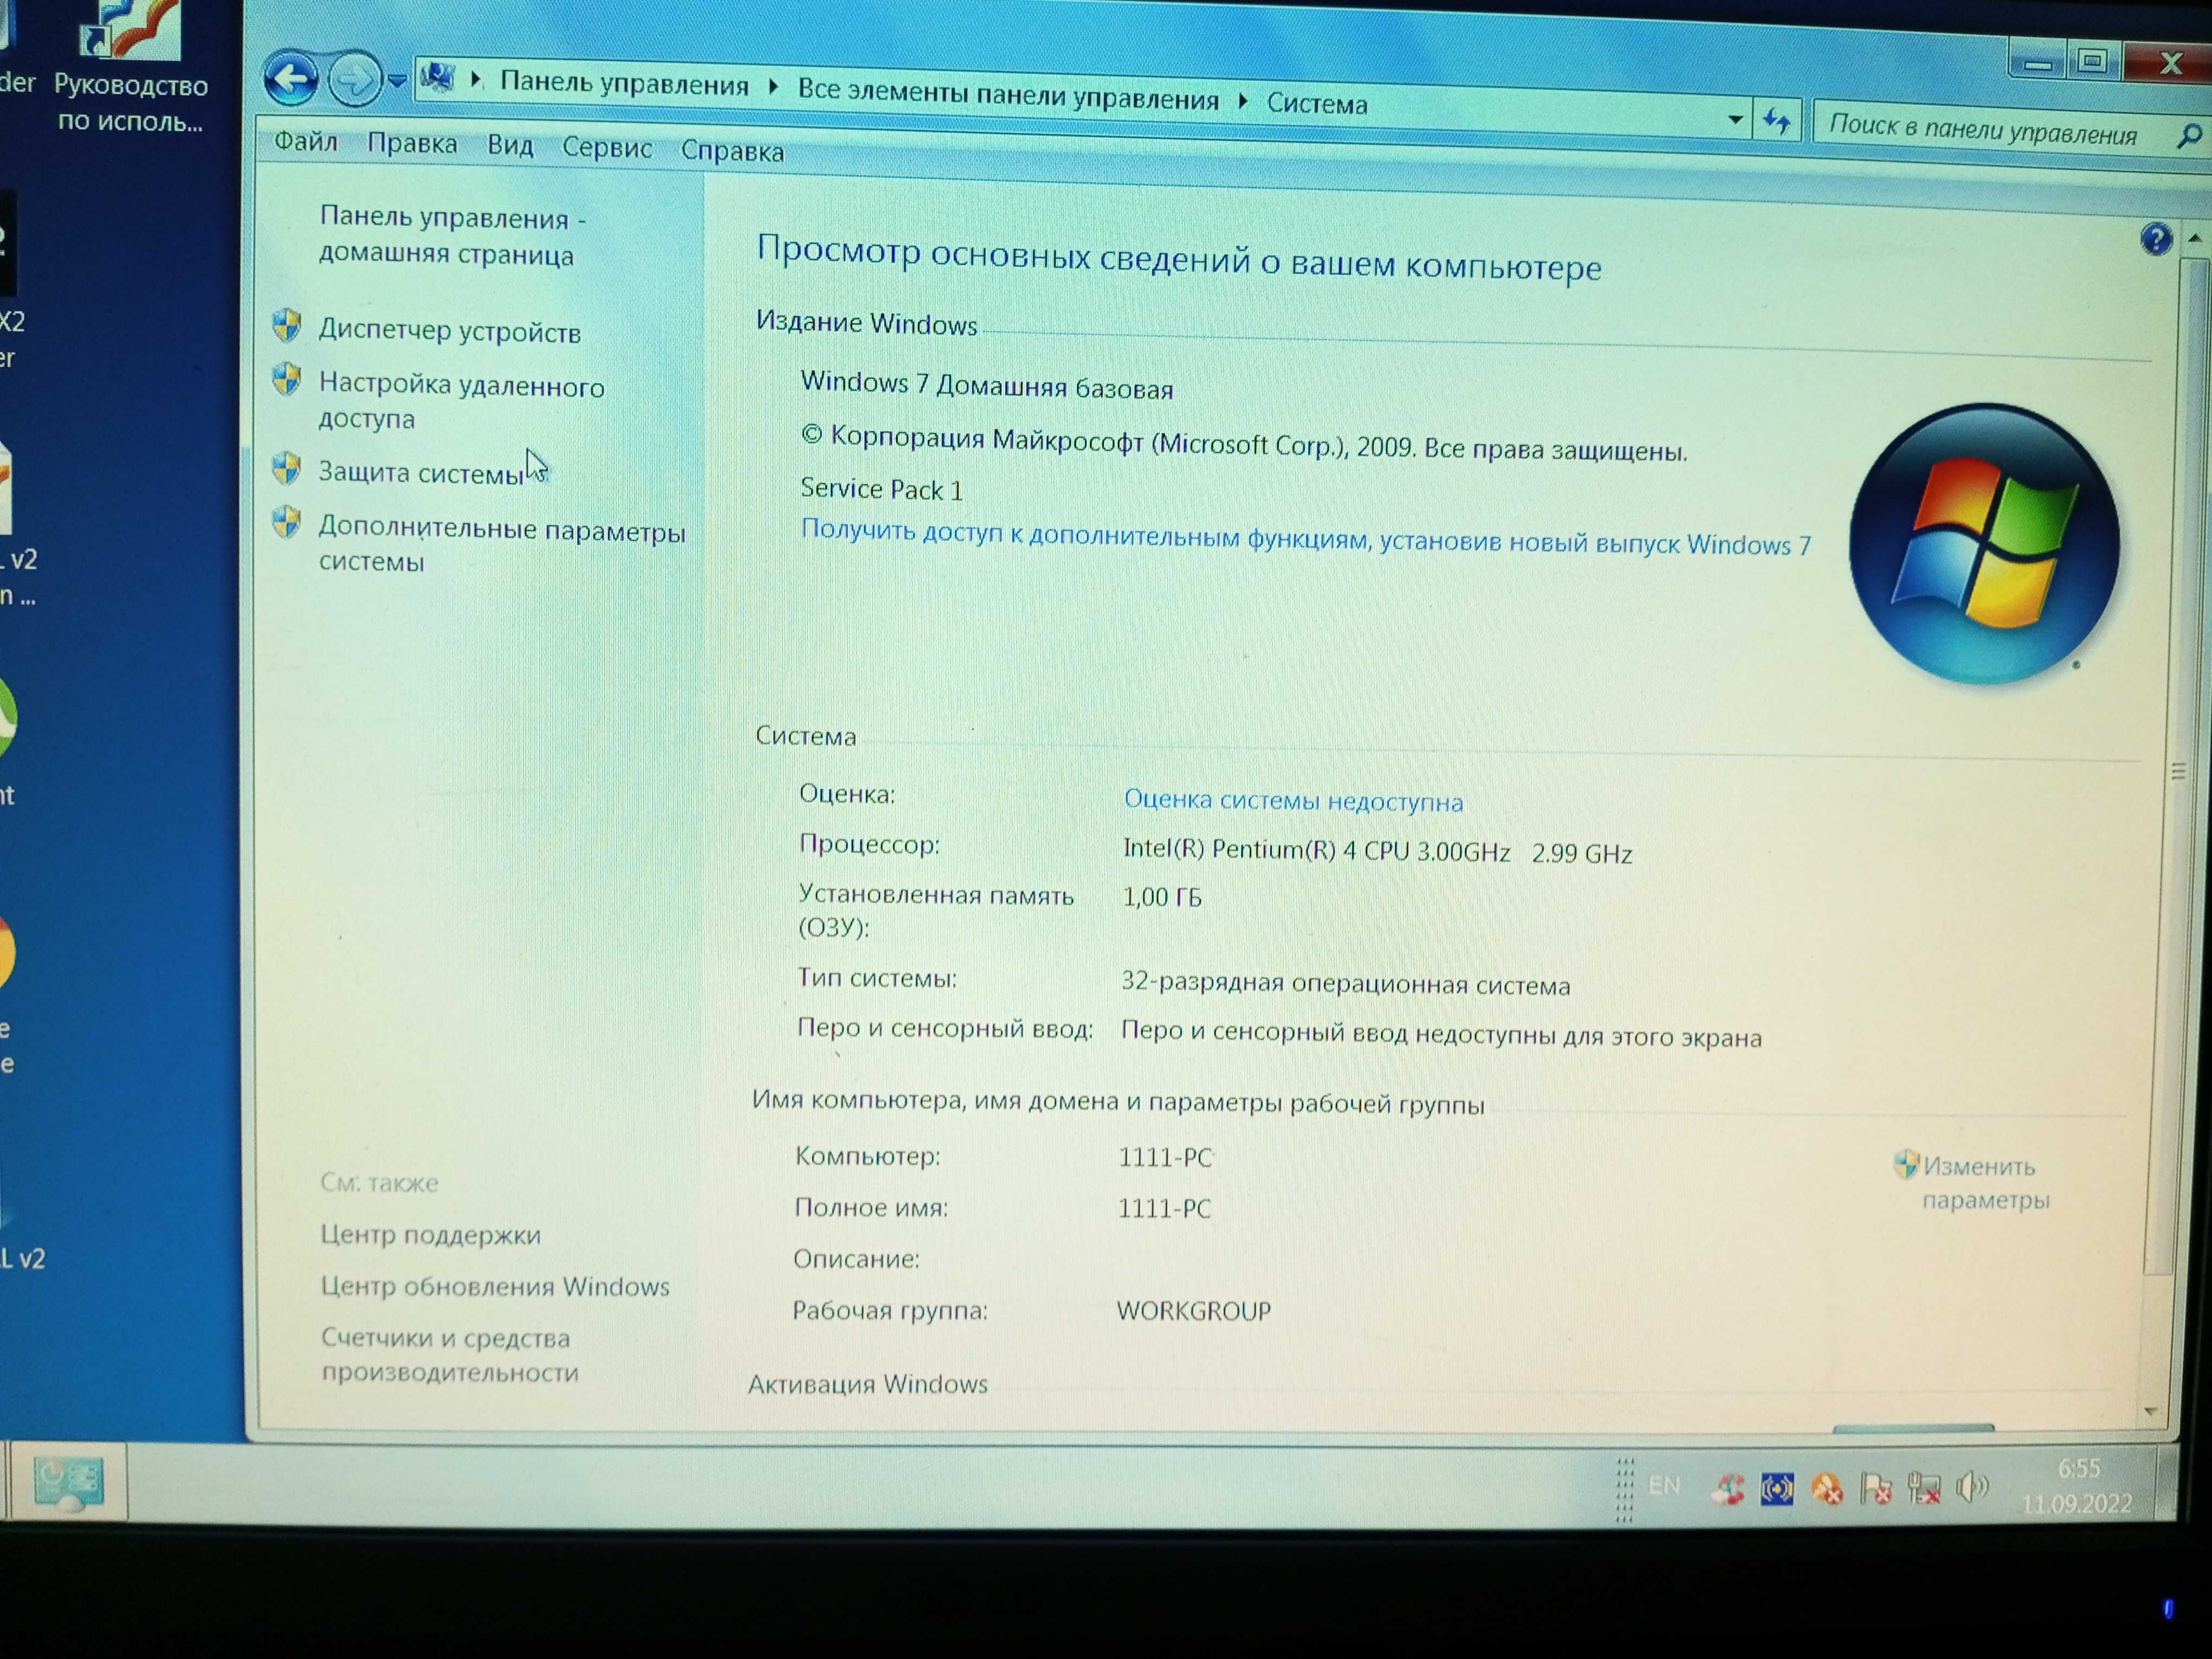Image resolution: width=2212 pixels, height=1659 pixels.
Task: Click shield icon beside Настройка удаленного доступа
Action: [x=287, y=379]
